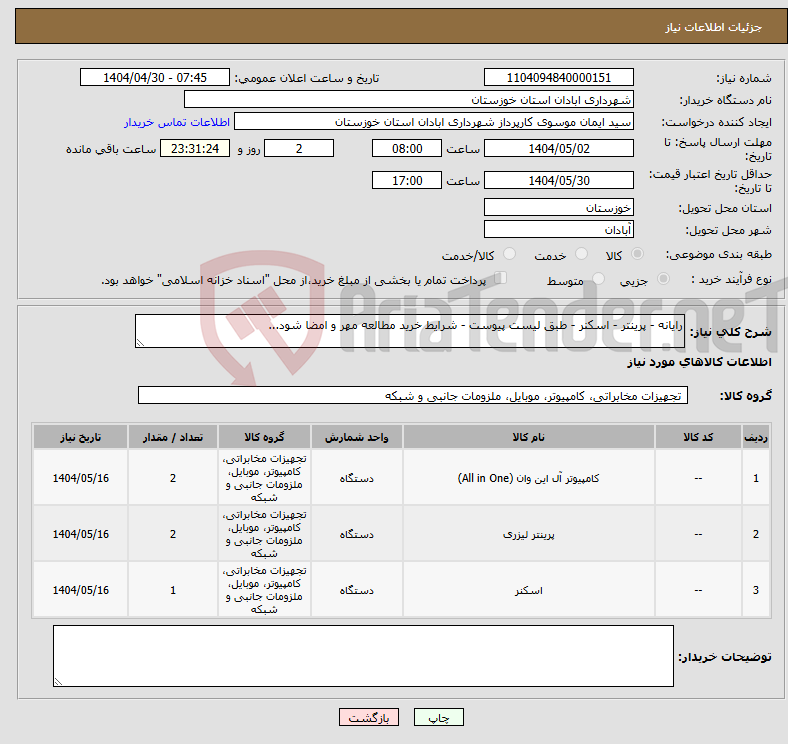Image resolution: width=788 pixels, height=744 pixels.
Task: Click the quantity cell in the اسکنر row
Action: [x=173, y=590]
